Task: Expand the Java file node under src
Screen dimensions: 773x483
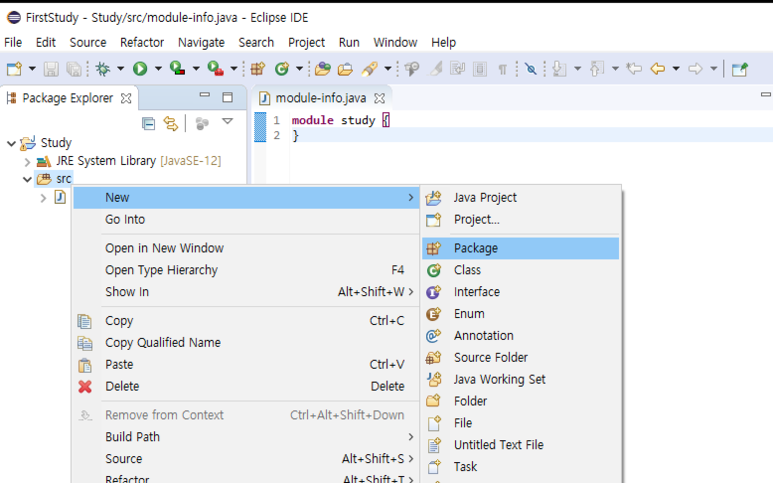Action: coord(43,198)
